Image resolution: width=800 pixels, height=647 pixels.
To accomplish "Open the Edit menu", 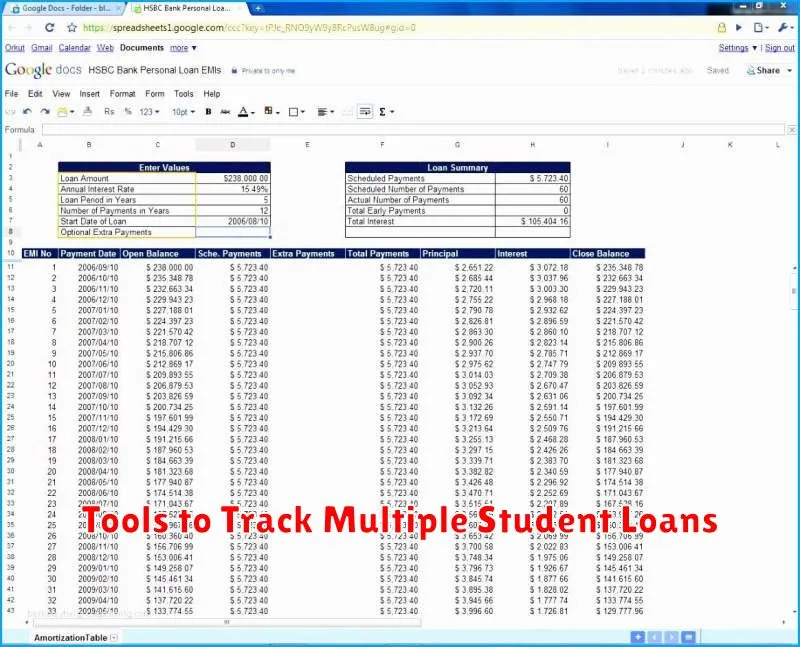I will click(35, 94).
